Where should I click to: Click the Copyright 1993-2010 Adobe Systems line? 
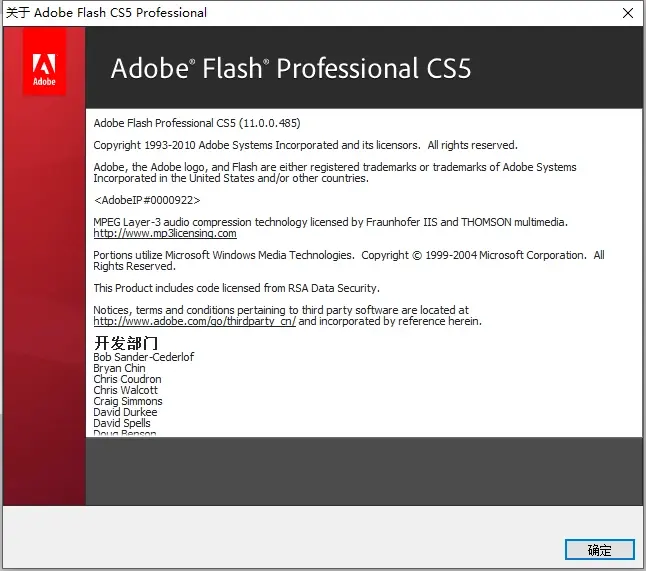coord(305,145)
